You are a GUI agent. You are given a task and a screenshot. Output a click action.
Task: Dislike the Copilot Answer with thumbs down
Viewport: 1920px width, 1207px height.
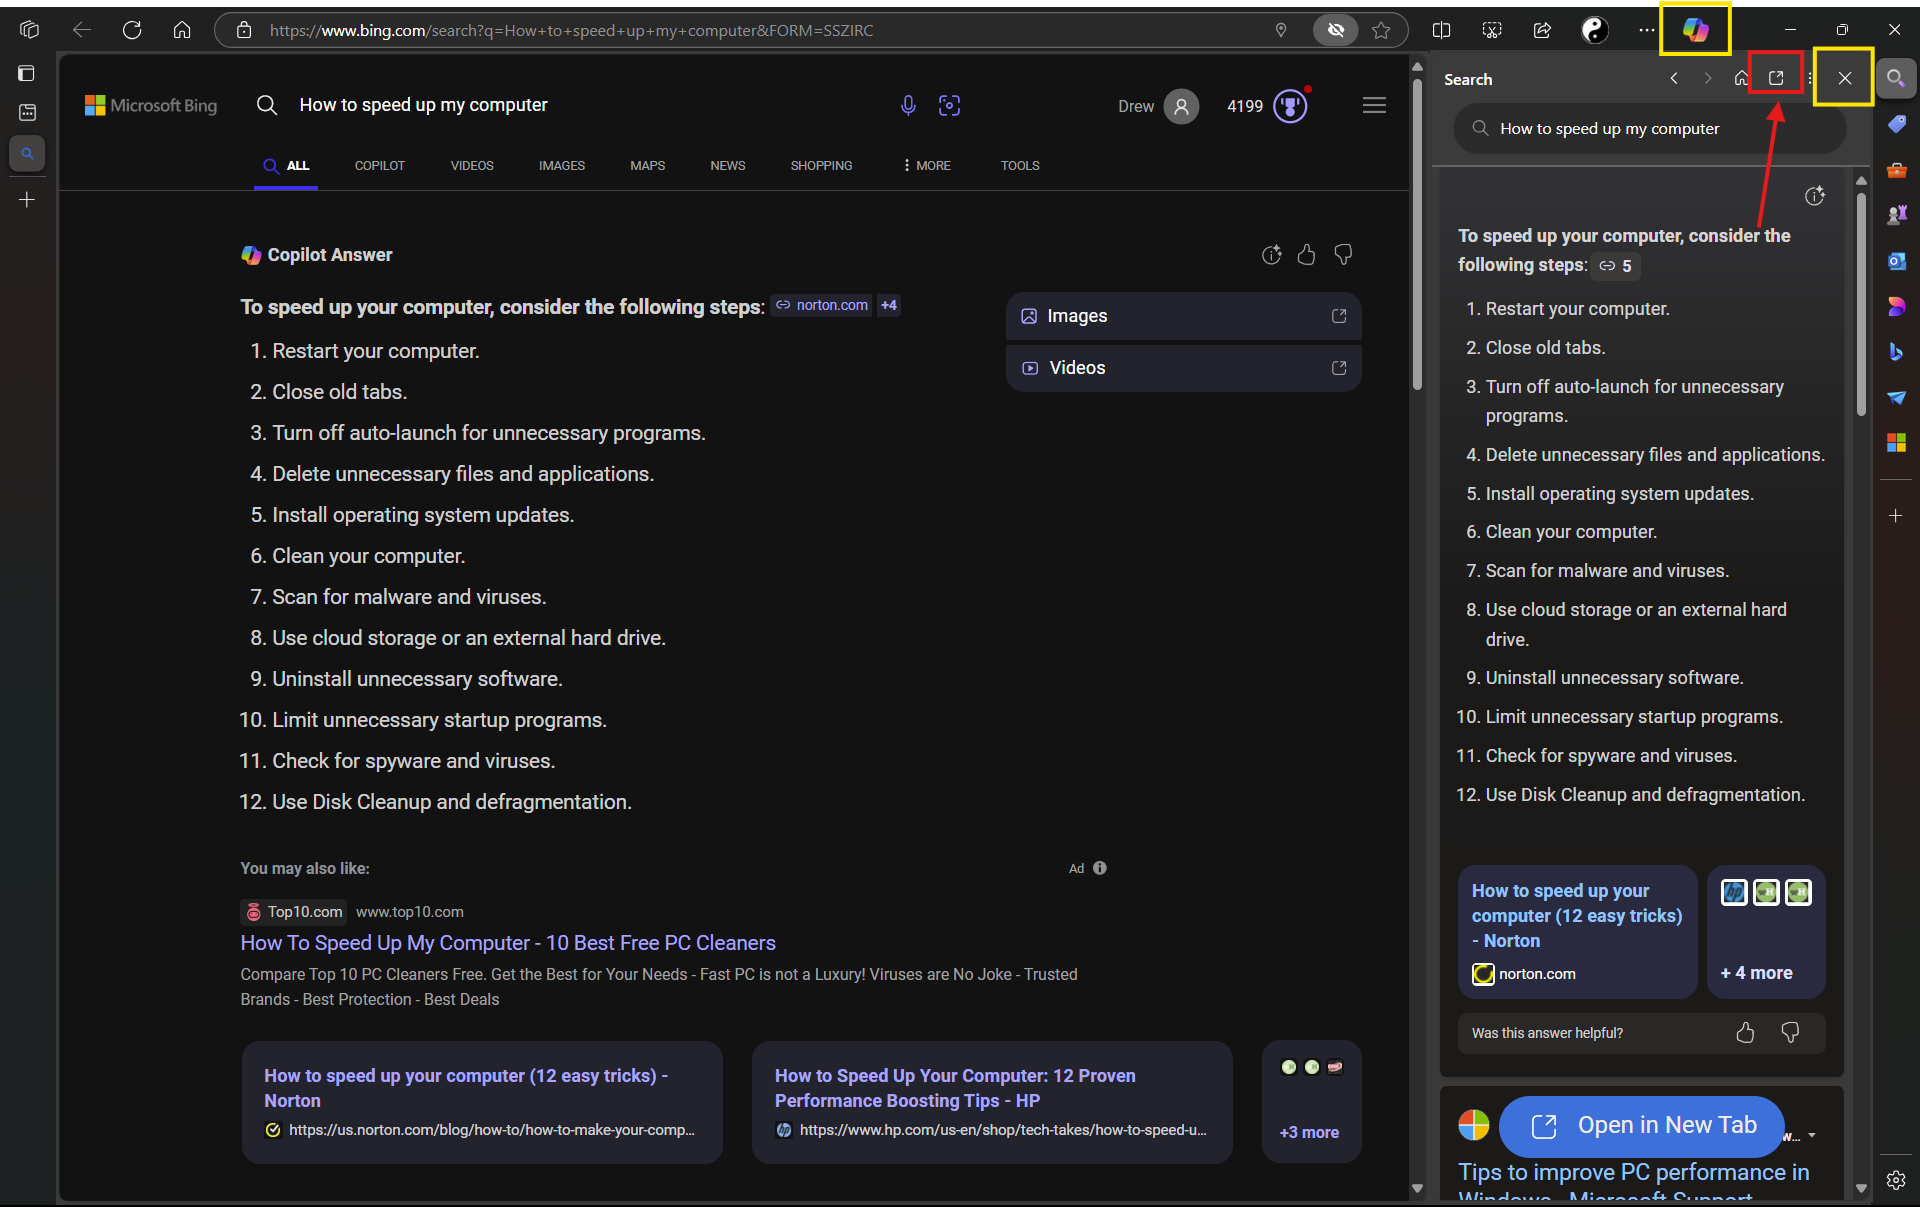1343,255
